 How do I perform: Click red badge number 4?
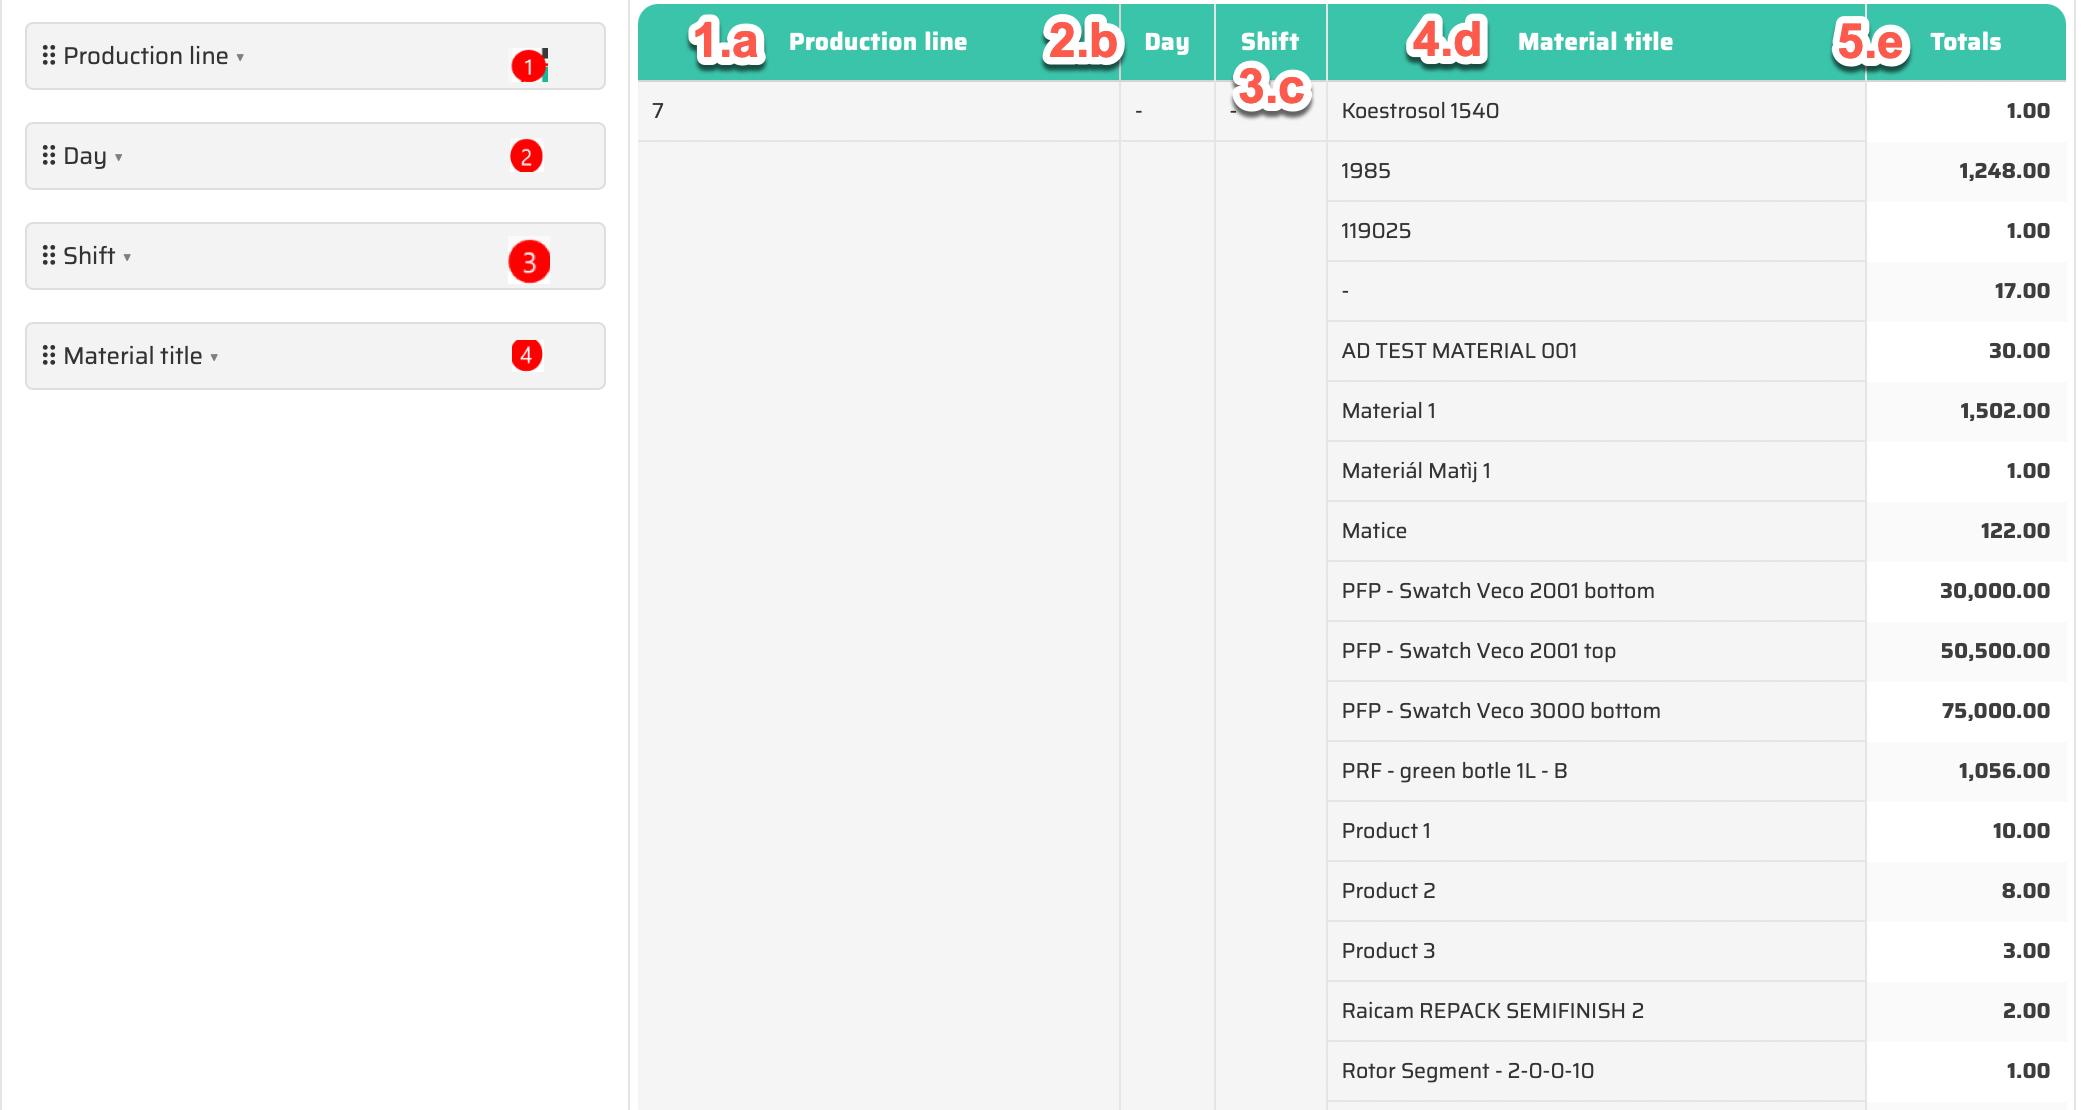[526, 355]
